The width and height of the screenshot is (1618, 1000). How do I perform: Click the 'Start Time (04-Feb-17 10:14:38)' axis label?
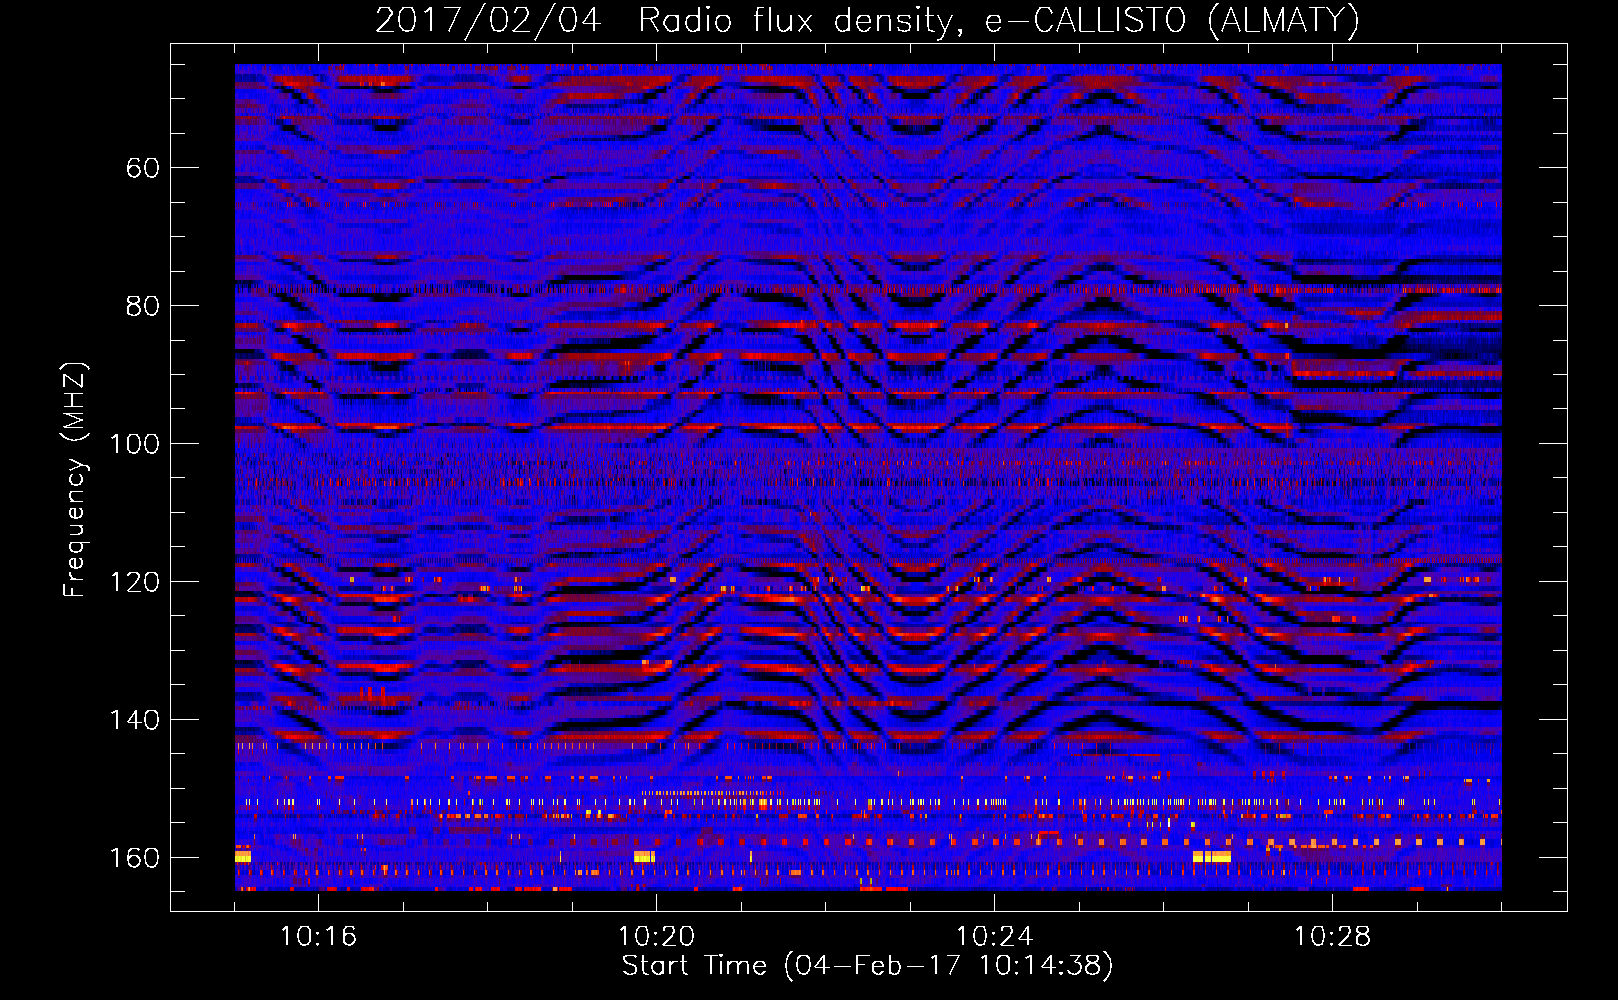point(867,966)
